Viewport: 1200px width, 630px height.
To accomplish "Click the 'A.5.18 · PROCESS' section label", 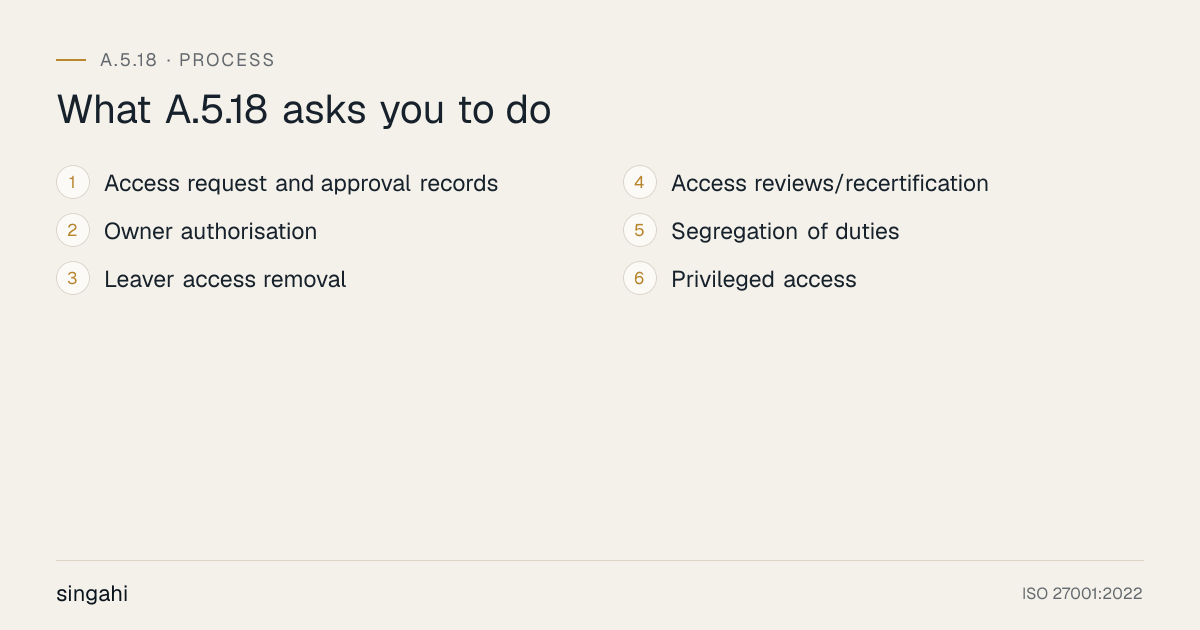I will pos(187,60).
